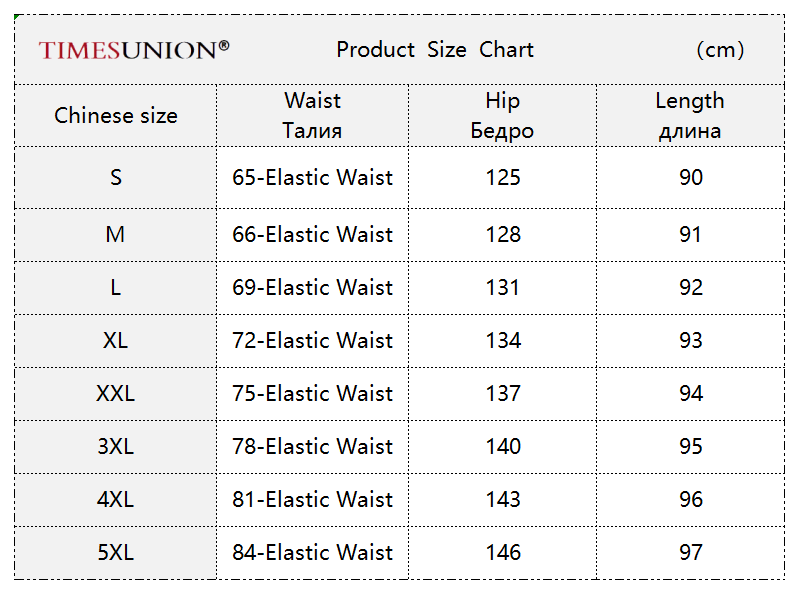Screen dimensions: 802x590
Task: Click the TIMESUNION brand logo
Action: click(134, 50)
